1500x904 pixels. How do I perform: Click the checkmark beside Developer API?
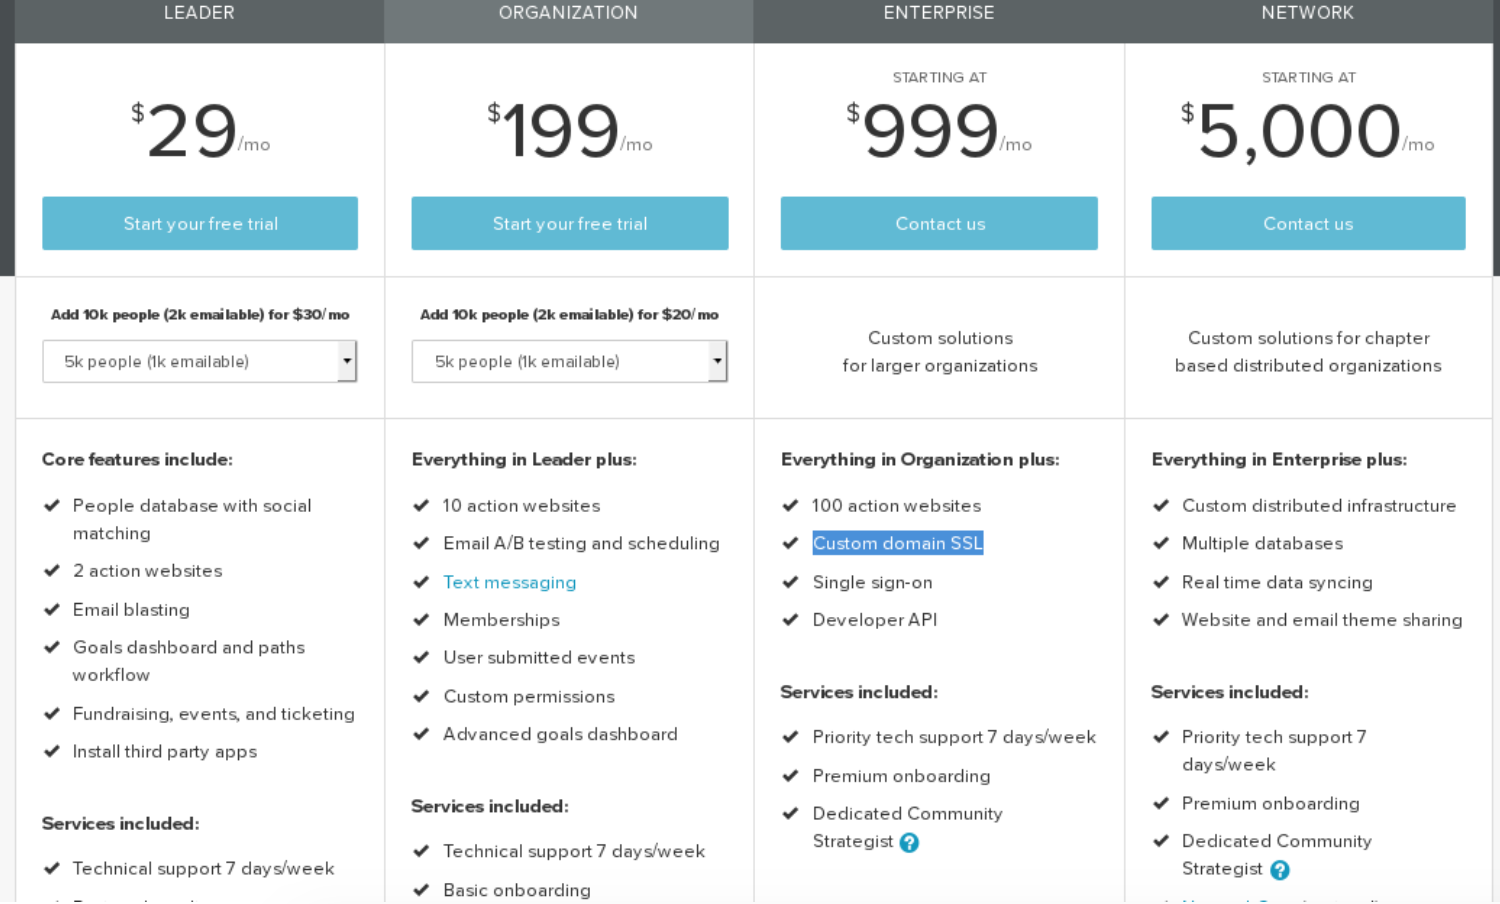[790, 620]
